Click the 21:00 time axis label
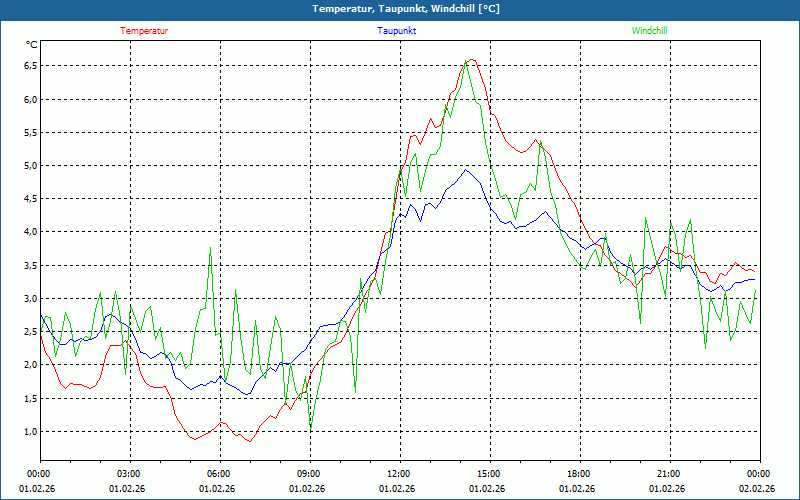This screenshot has height=500, width=800. pyautogui.click(x=669, y=474)
